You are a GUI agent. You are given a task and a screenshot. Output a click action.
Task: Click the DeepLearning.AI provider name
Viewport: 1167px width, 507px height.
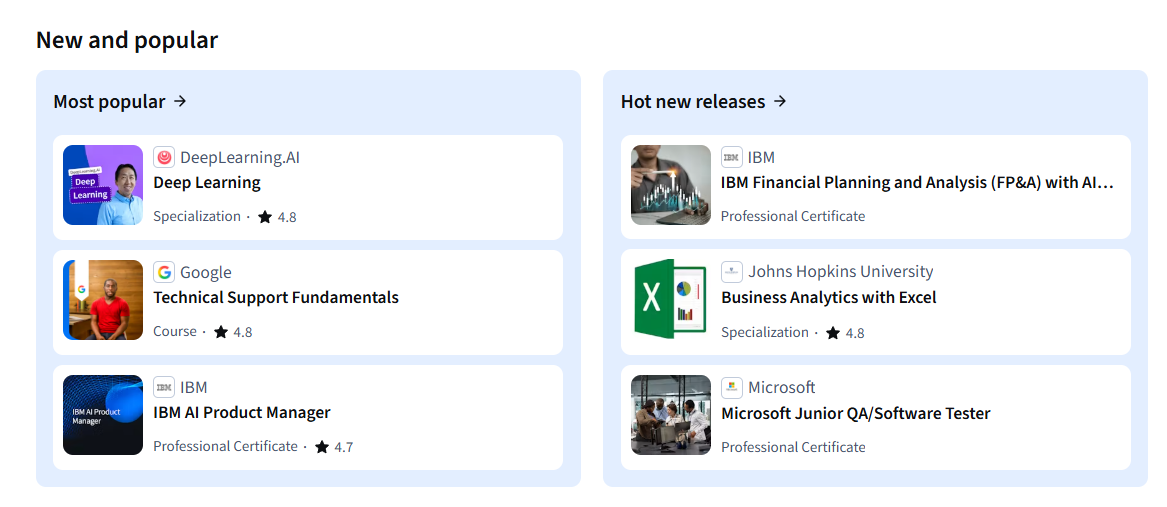[x=240, y=158]
